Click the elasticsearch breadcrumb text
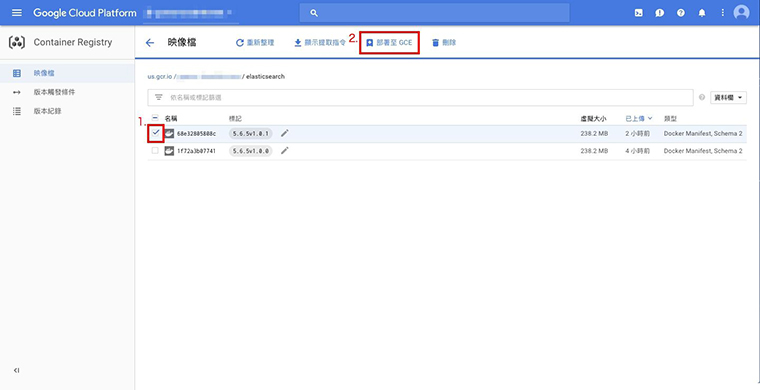760x390 pixels. pos(265,77)
